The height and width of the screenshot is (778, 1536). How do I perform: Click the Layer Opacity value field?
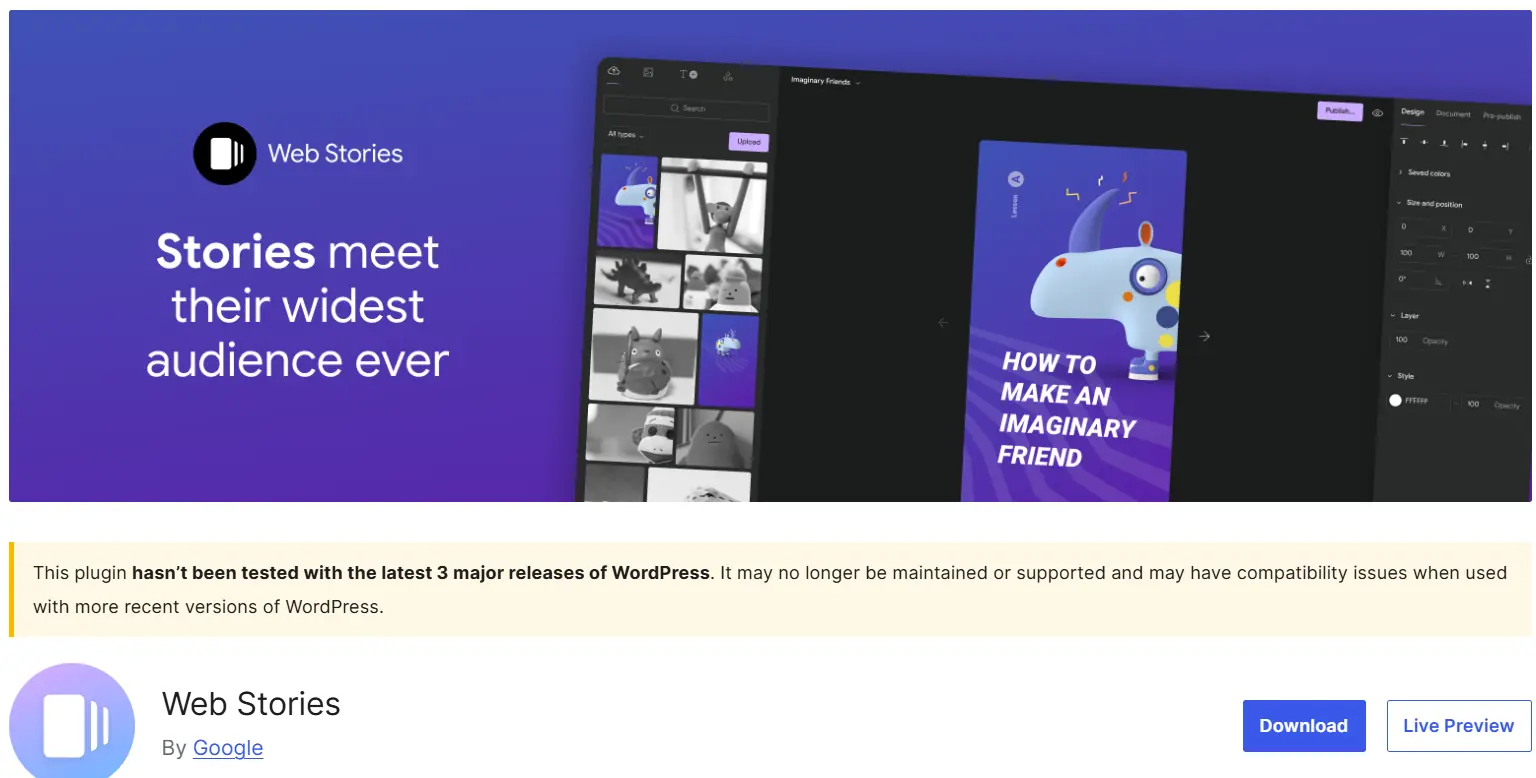point(1420,341)
